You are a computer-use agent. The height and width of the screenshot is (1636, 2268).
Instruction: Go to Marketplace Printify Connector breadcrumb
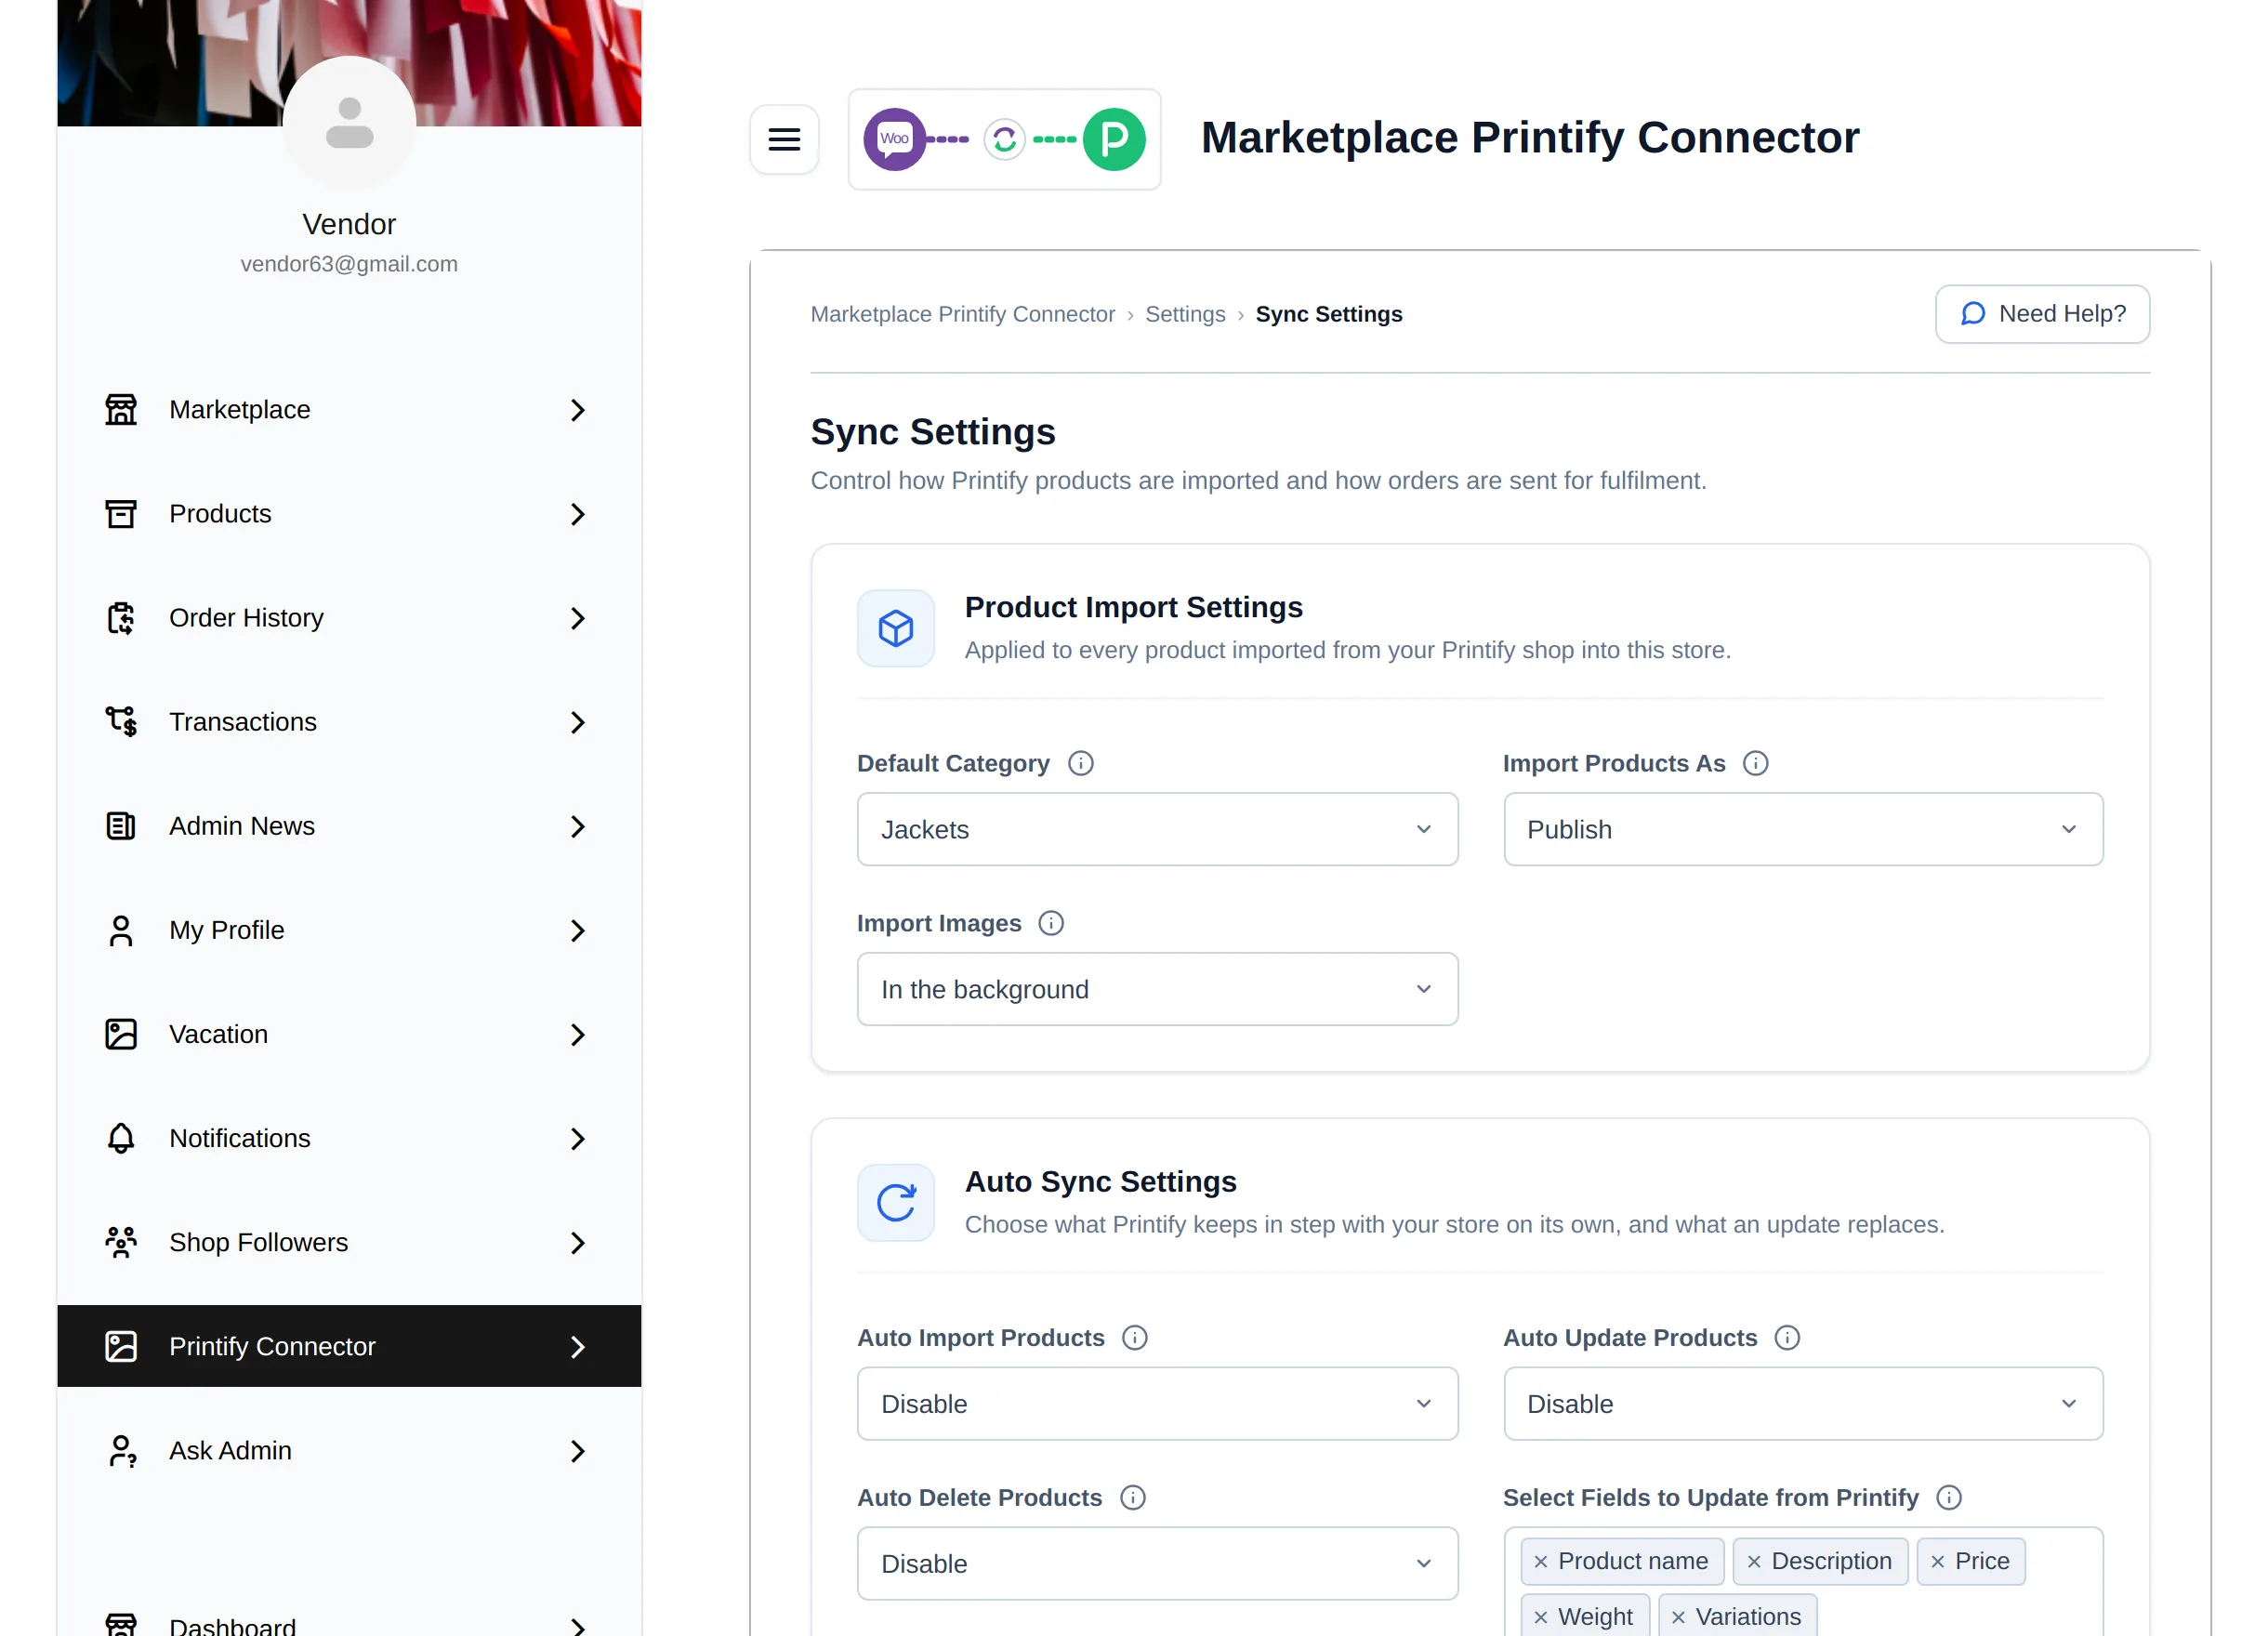point(962,314)
